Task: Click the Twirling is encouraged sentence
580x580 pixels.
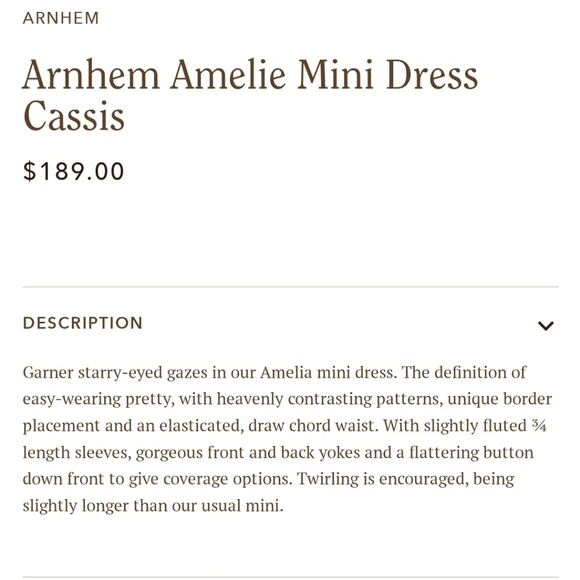Action: tap(269, 492)
